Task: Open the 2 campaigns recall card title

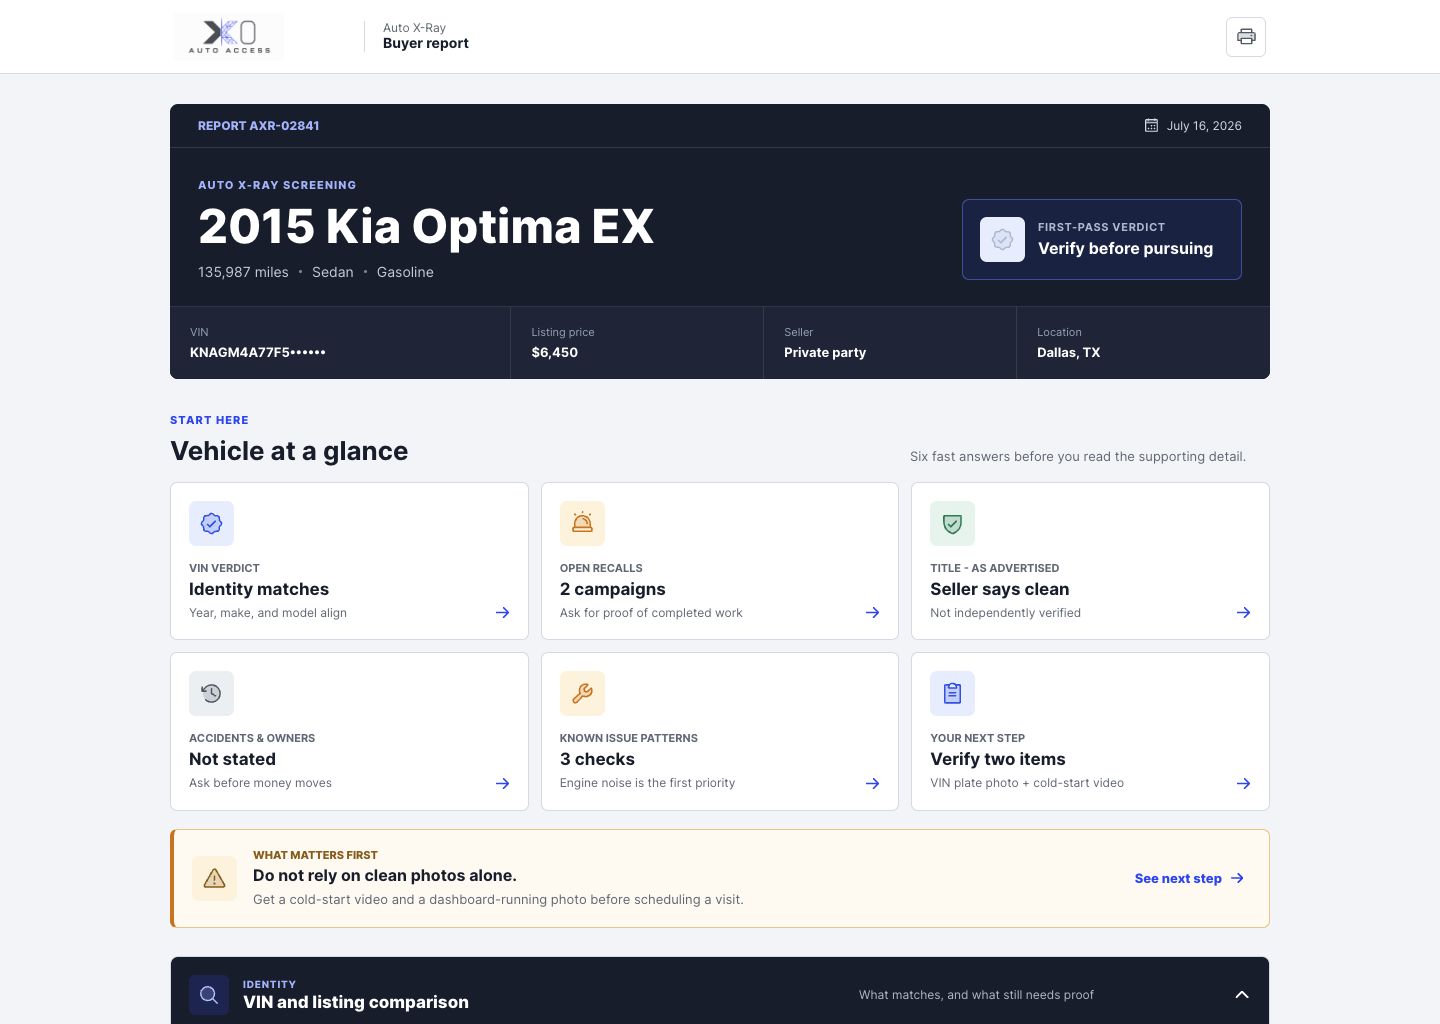Action: tap(613, 589)
